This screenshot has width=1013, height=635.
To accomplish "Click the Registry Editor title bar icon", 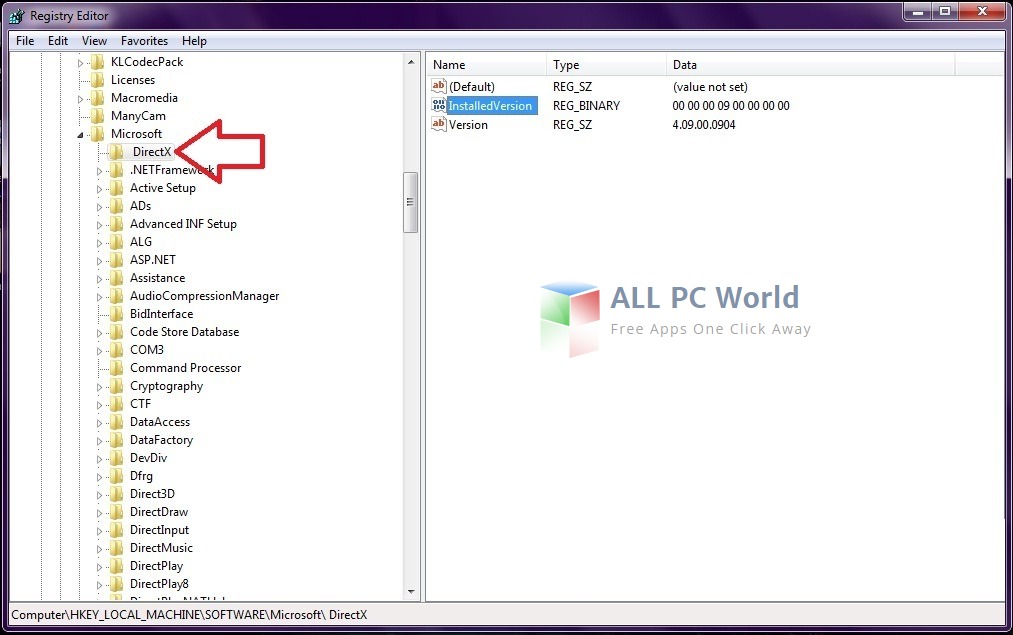I will [x=17, y=16].
